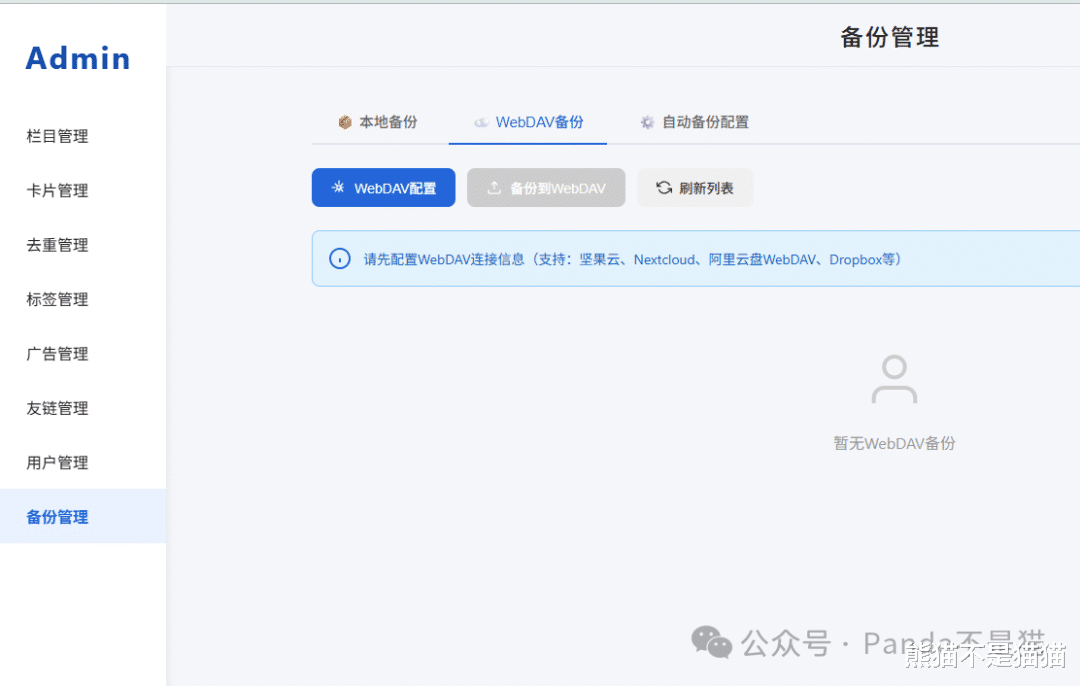Viewport: 1080px width, 686px height.
Task: Click the 刷新列表 button
Action: coord(695,187)
